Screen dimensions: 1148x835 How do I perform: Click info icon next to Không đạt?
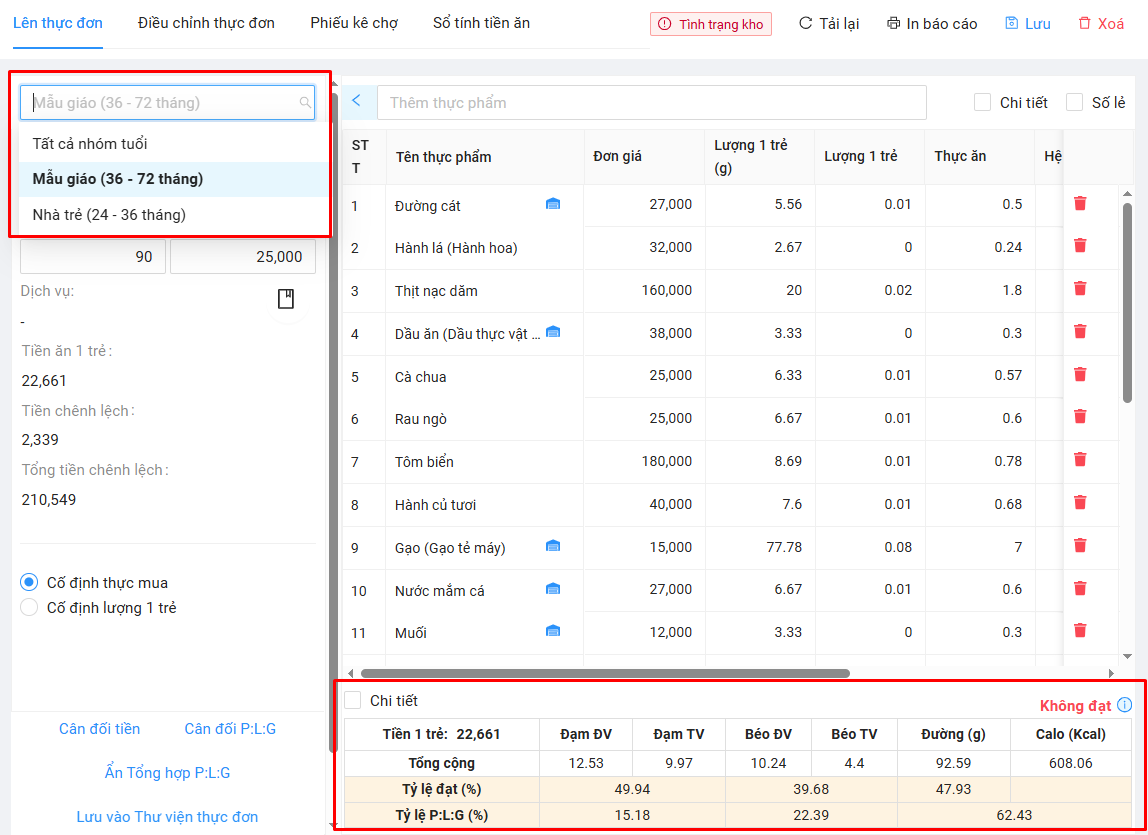pyautogui.click(x=1125, y=705)
